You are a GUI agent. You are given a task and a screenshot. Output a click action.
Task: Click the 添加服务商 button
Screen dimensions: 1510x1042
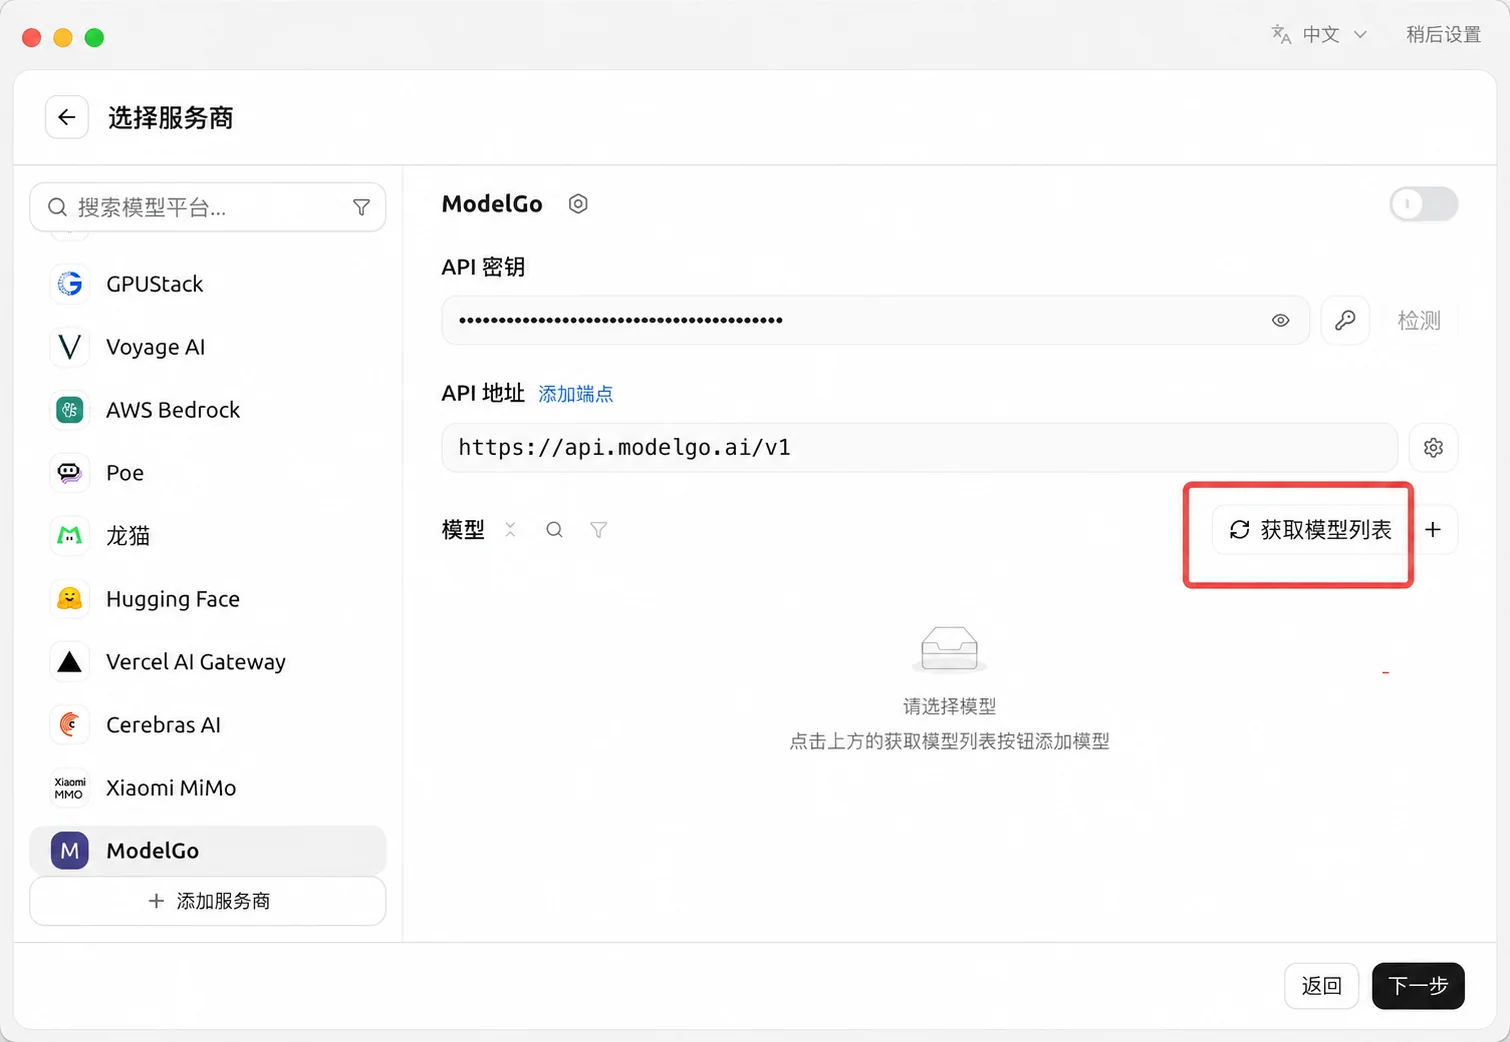(x=208, y=901)
